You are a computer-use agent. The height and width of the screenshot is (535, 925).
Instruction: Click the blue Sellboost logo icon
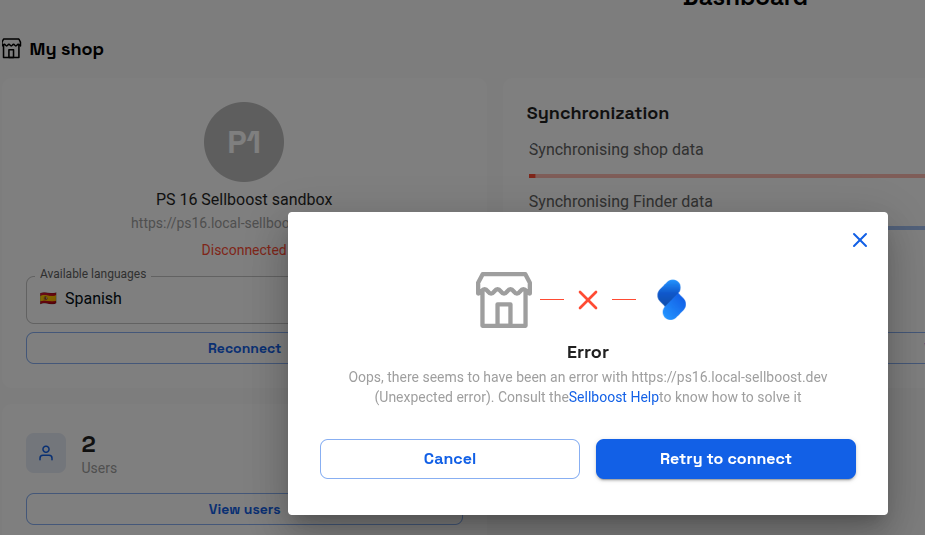671,300
